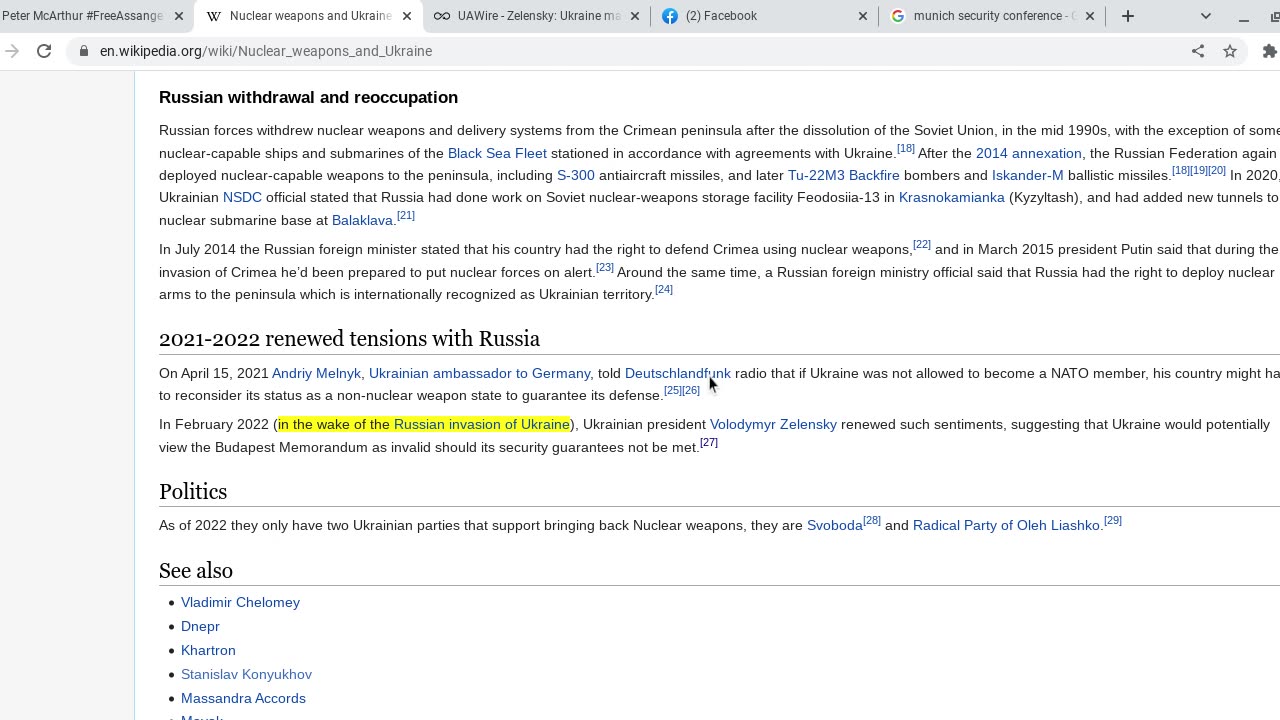The image size is (1280, 720).
Task: Follow the S-300 link
Action: point(576,175)
